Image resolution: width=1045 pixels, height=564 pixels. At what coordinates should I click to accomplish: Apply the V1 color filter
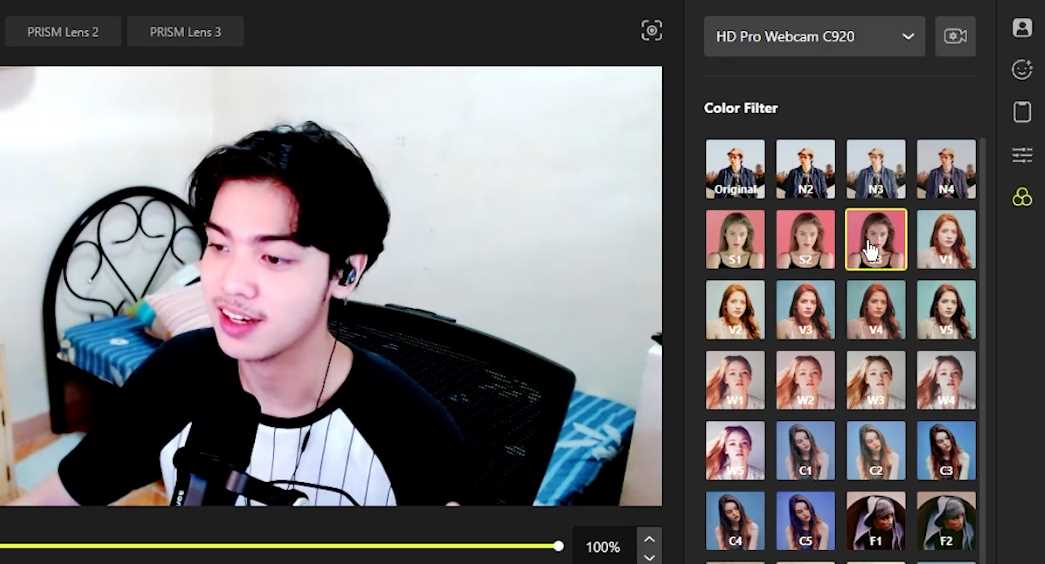pos(946,240)
